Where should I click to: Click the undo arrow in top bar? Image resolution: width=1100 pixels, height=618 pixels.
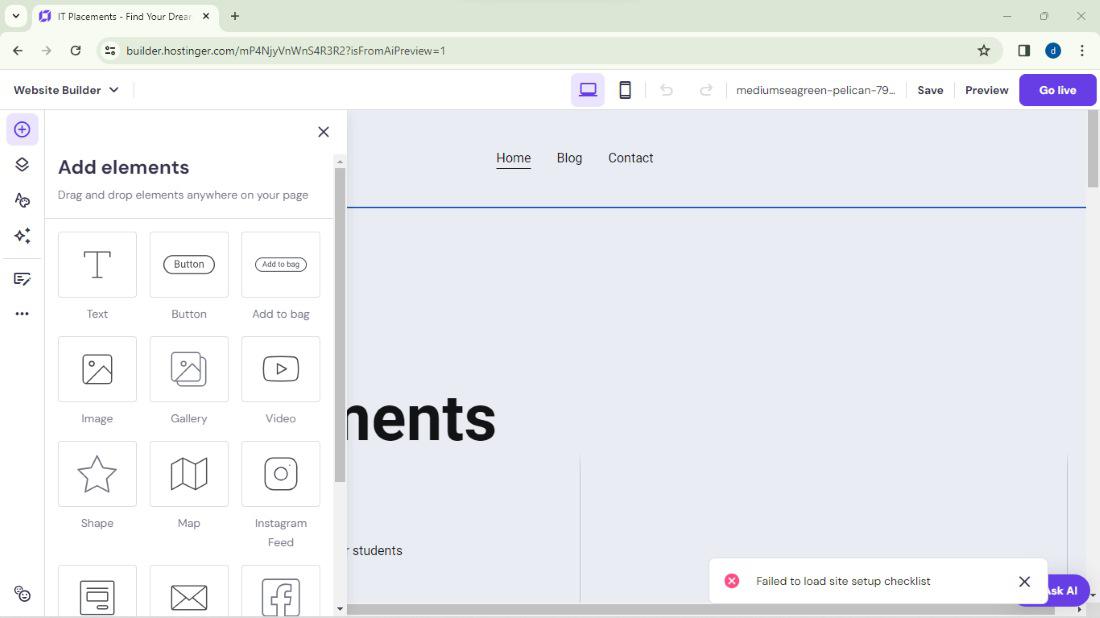click(666, 90)
